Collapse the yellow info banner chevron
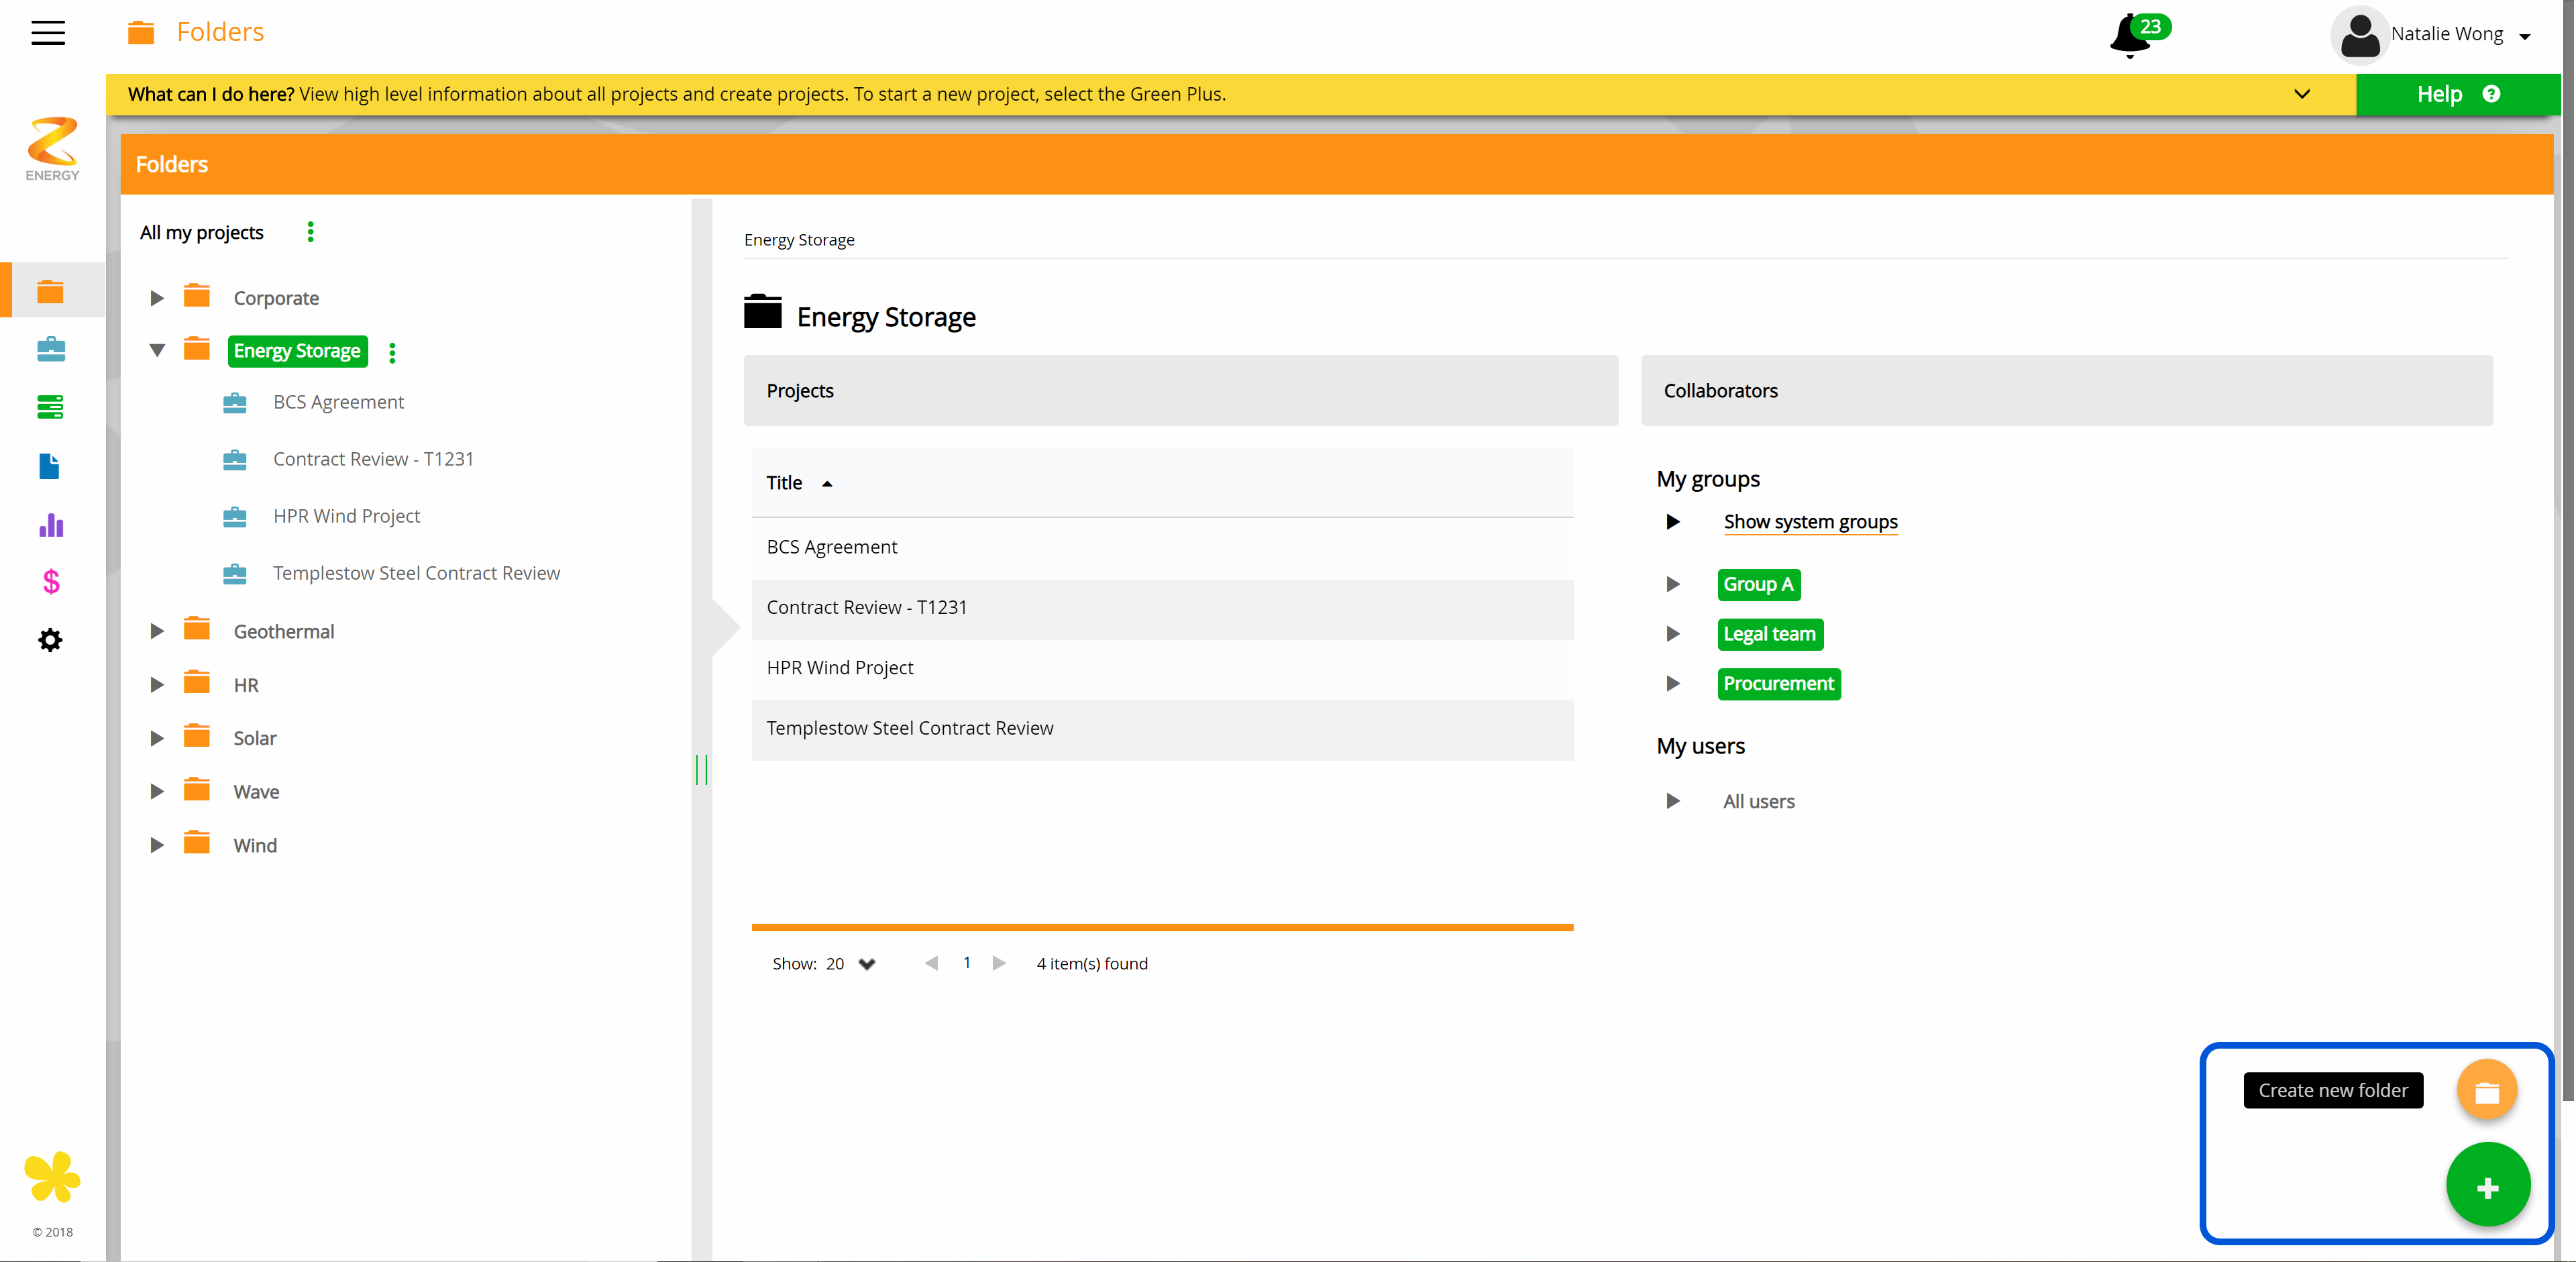Viewport: 2576px width, 1262px height. [x=2302, y=94]
